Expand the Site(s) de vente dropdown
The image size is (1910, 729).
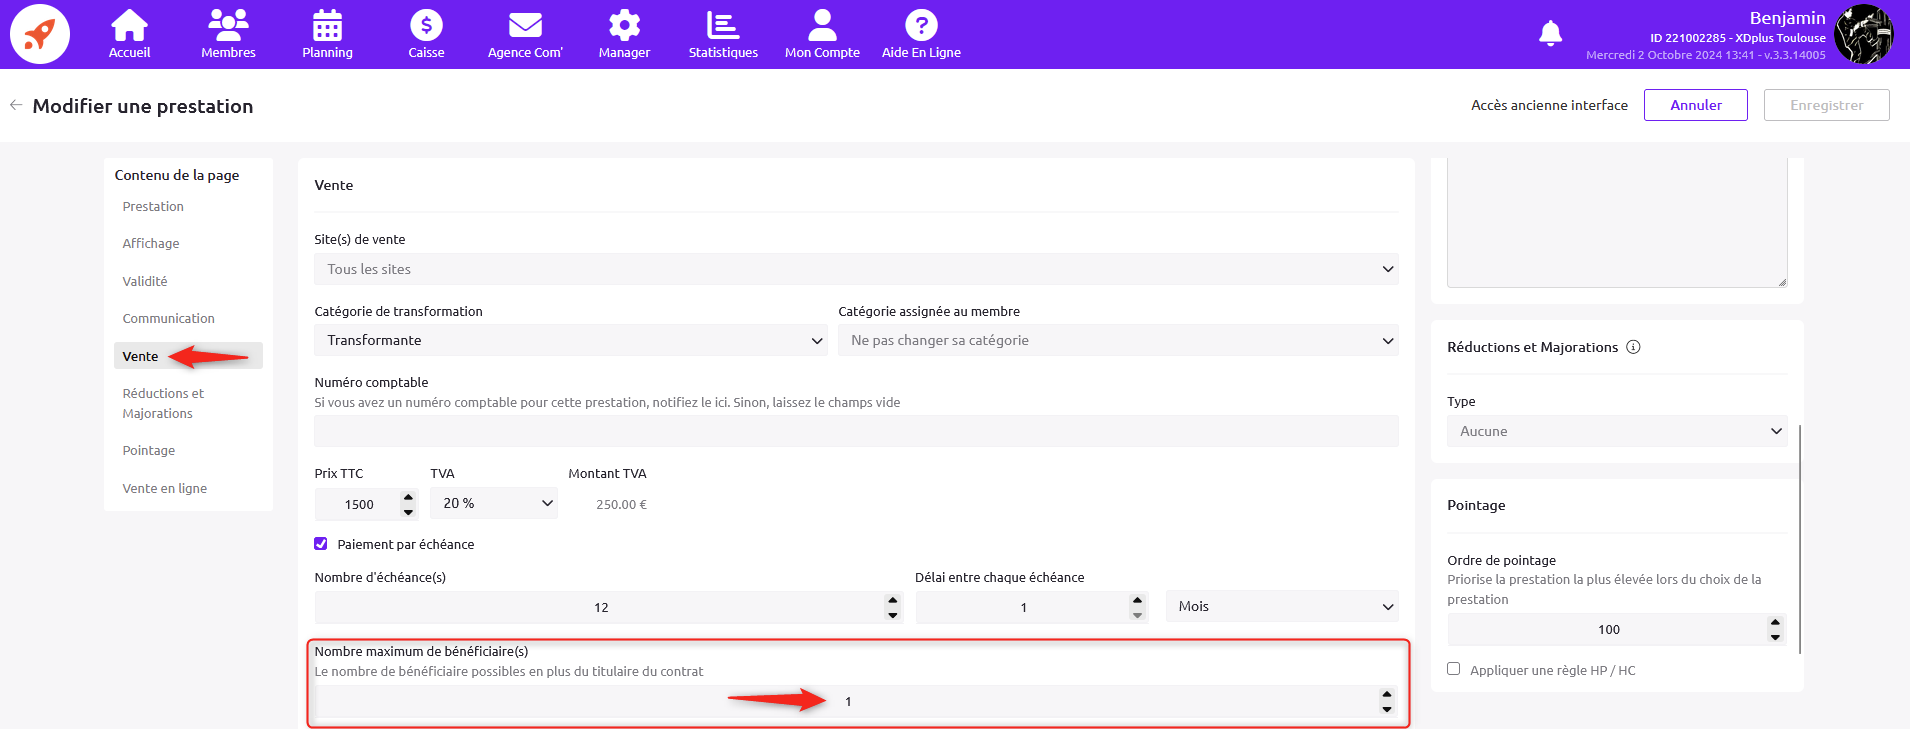(x=855, y=269)
